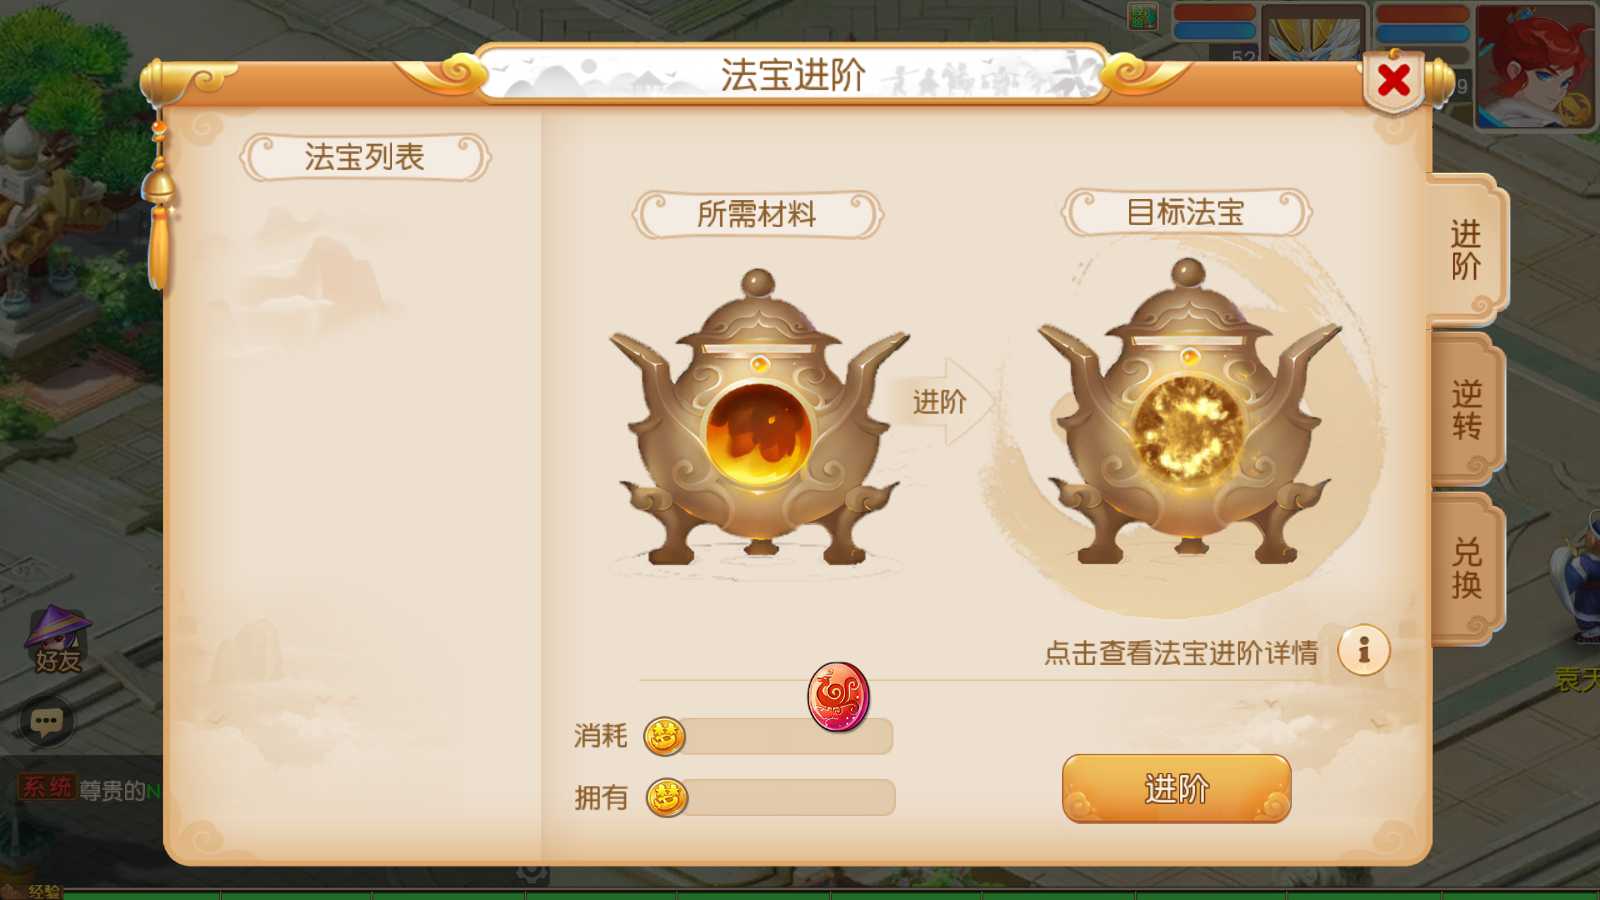This screenshot has height=900, width=1600.
Task: Select the target cauldron under 目标法宝
Action: click(1189, 412)
